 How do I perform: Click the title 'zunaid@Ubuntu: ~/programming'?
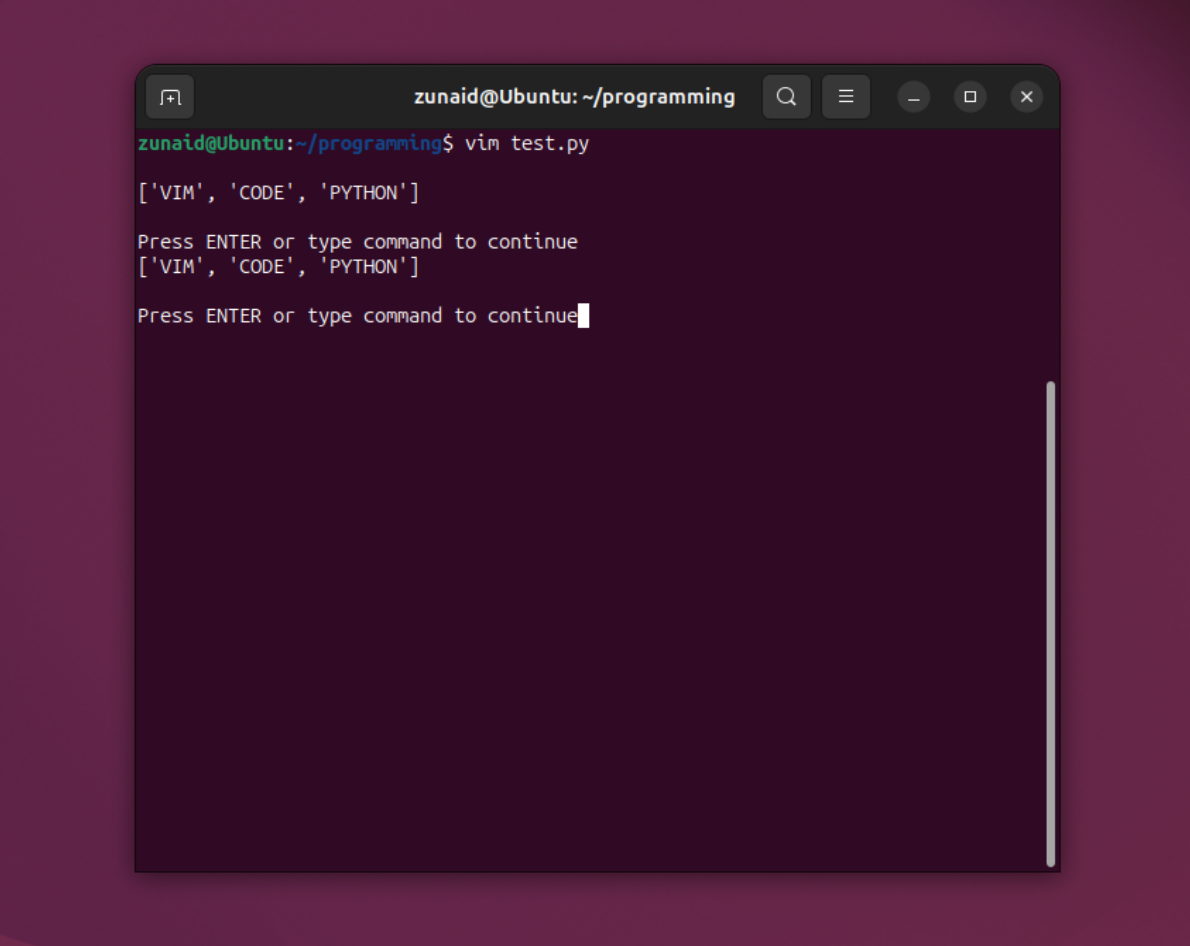point(575,97)
